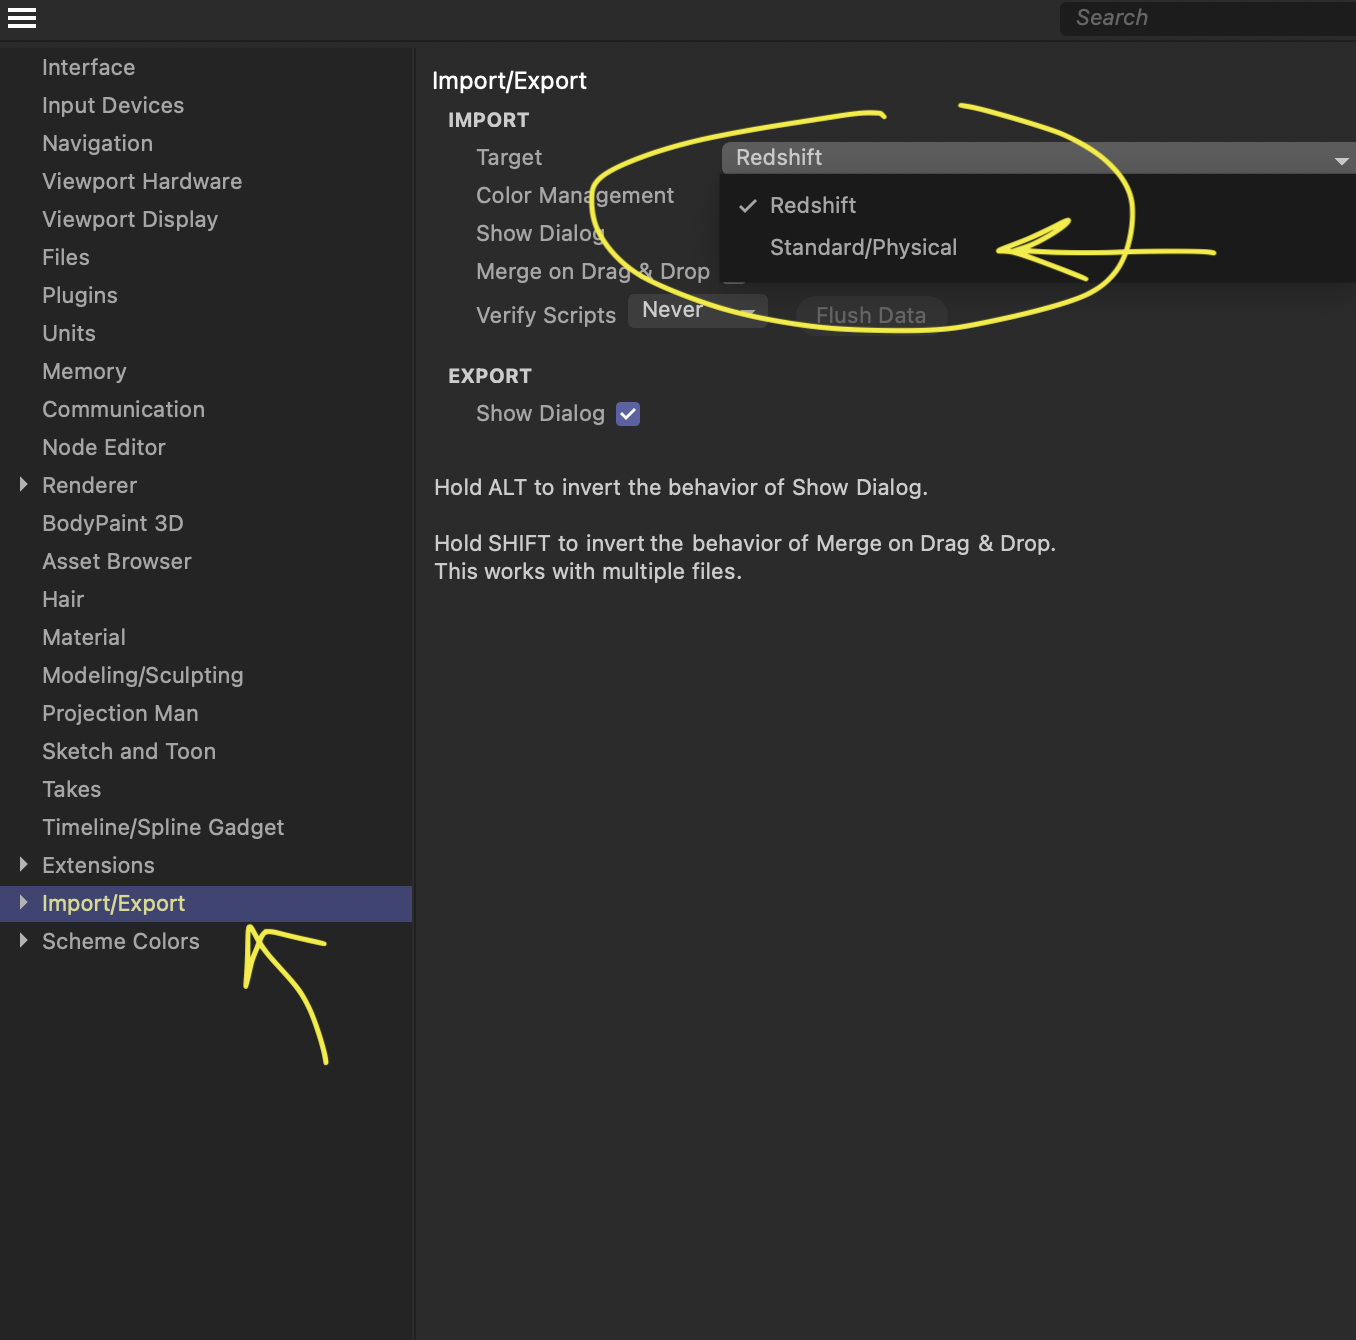Click the Hold ALT hint text
1356x1340 pixels.
[x=681, y=487]
